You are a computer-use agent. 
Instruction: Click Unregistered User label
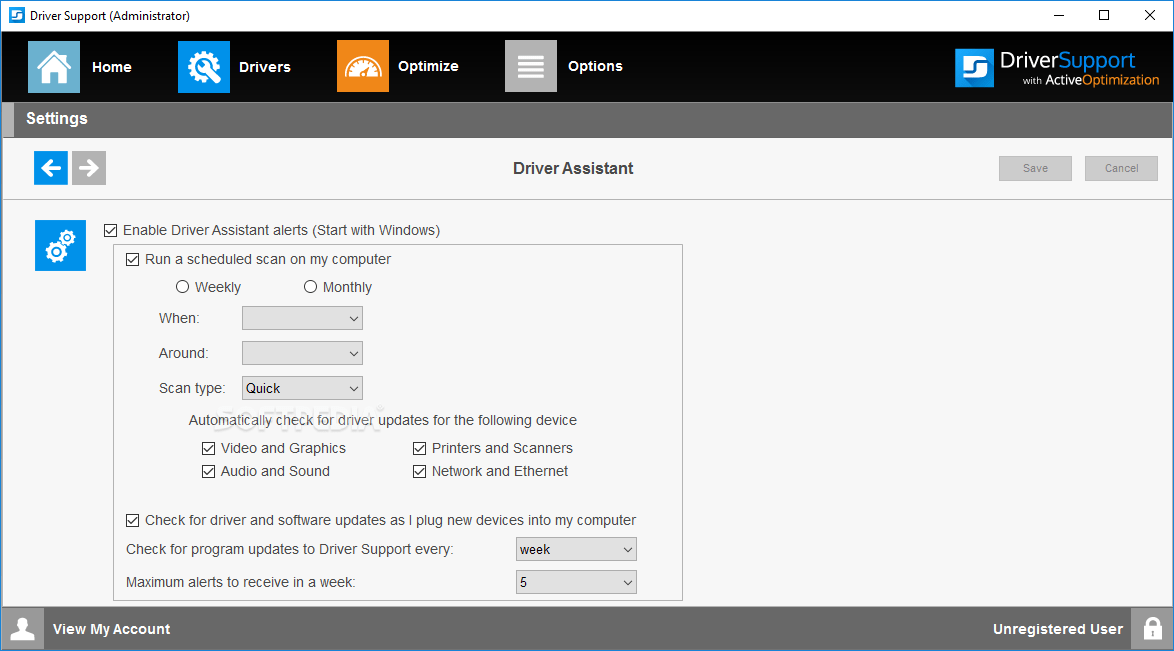pyautogui.click(x=1058, y=629)
